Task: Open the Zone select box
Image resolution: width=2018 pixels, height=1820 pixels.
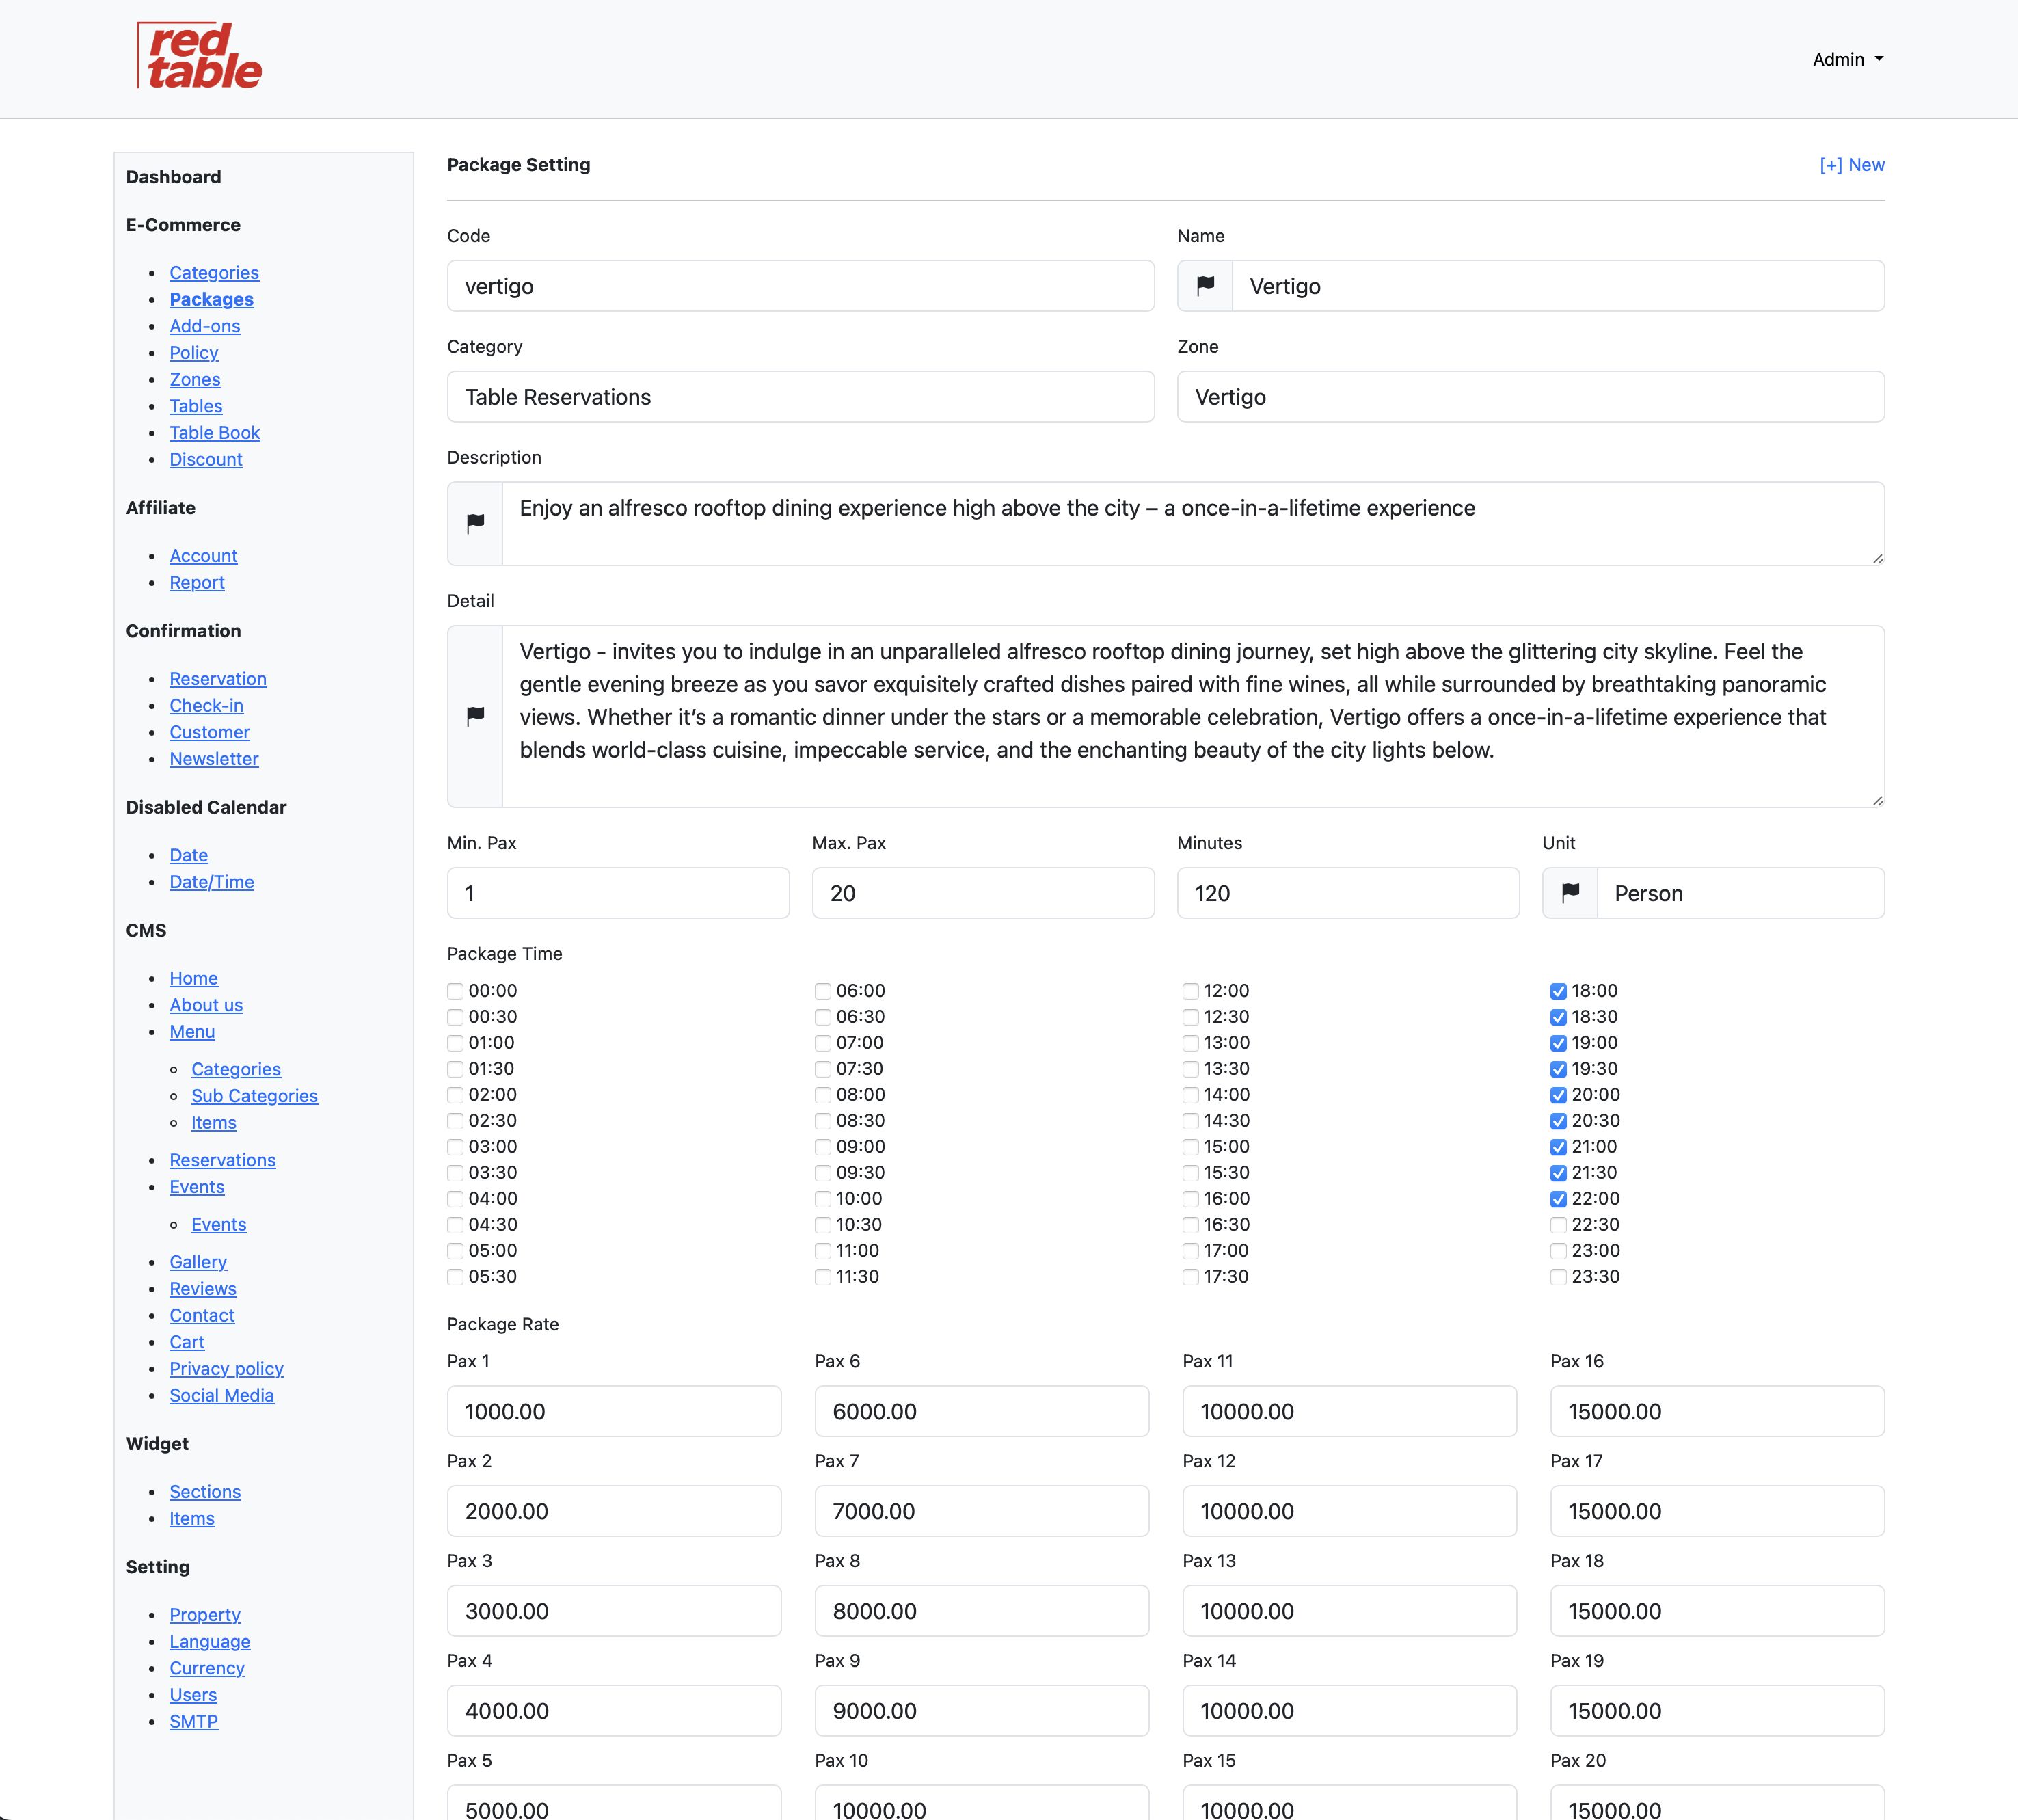Action: pos(1530,397)
